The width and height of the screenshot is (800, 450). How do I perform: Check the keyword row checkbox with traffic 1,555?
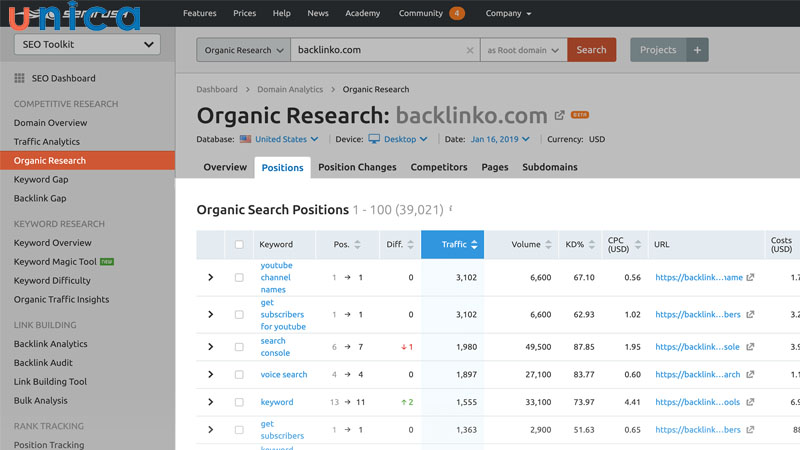pyautogui.click(x=239, y=402)
